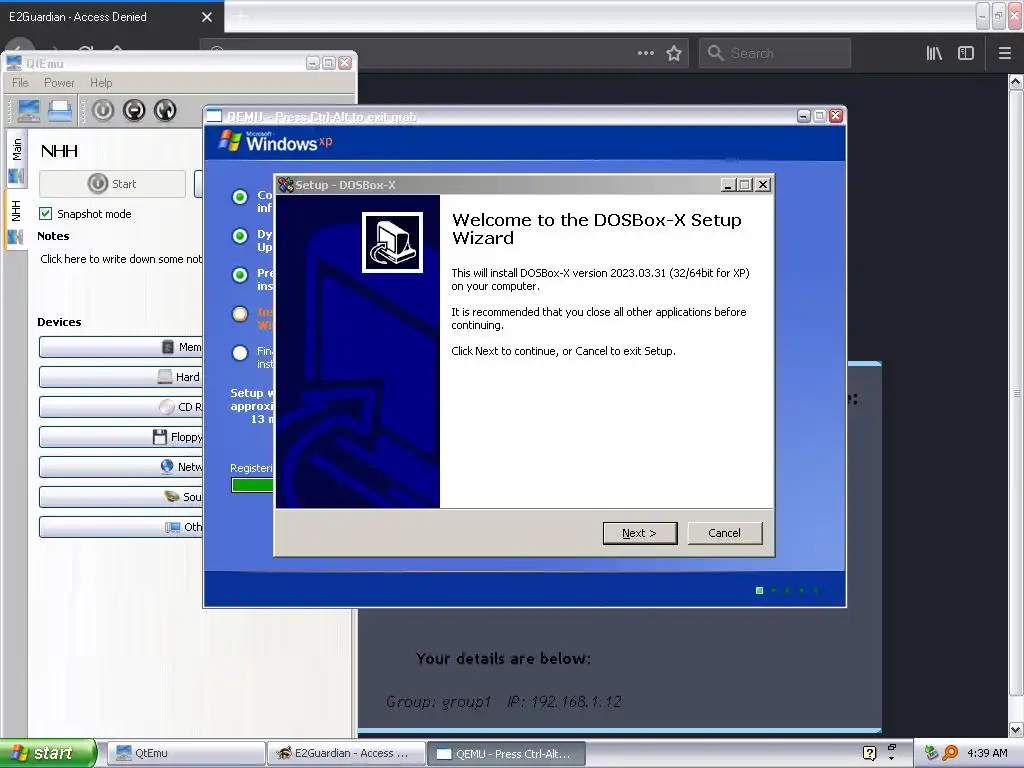Bookmark this page with the star icon
The width and height of the screenshot is (1024, 768).
[x=674, y=53]
